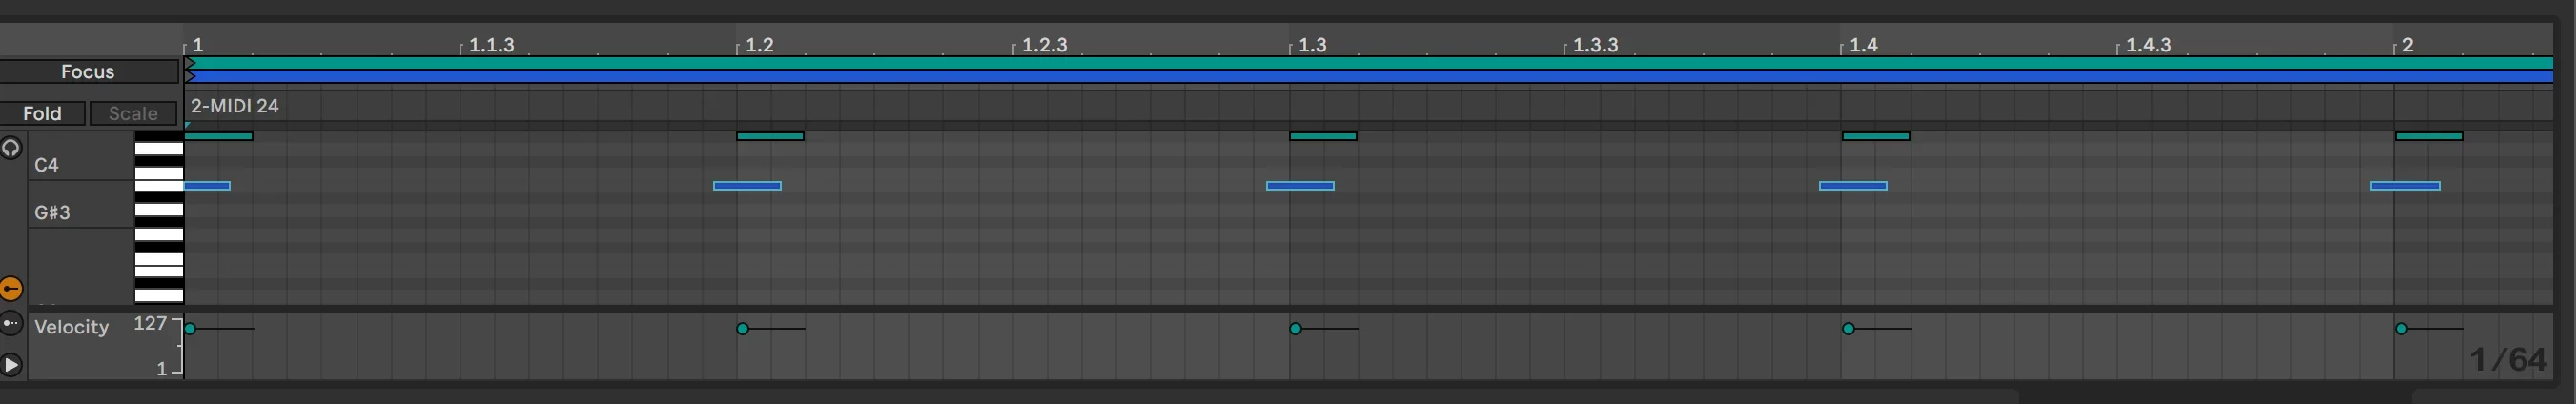Select the 2-MIDI 24 clip label
The width and height of the screenshot is (2576, 404).
[x=234, y=106]
